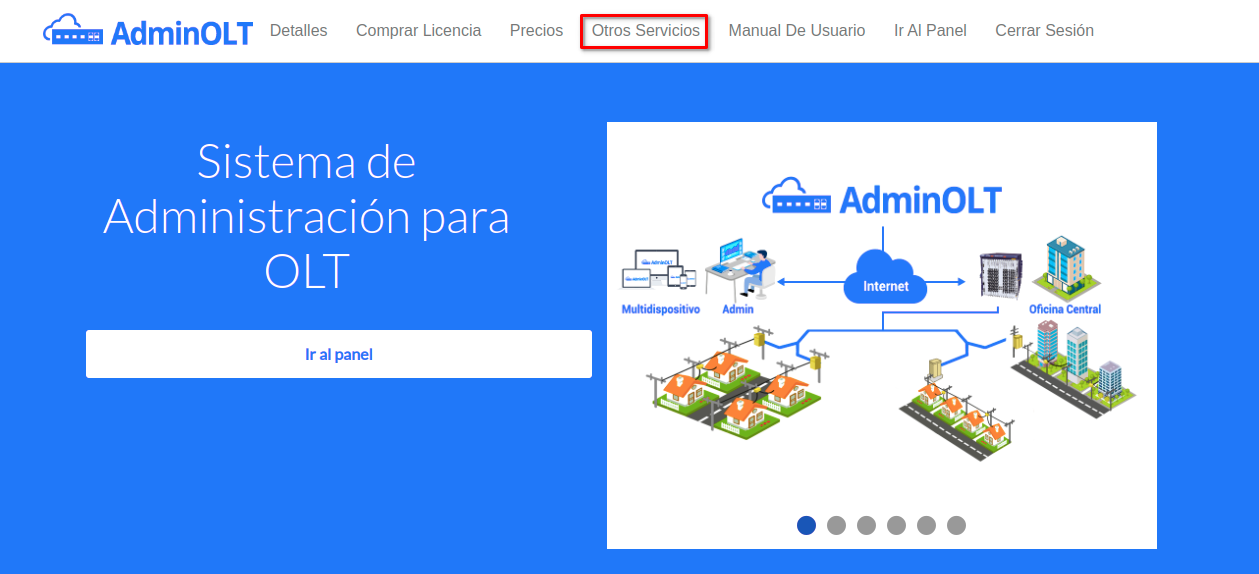Image resolution: width=1259 pixels, height=574 pixels.
Task: Log out using Cerrar Sesión
Action: tap(1044, 31)
